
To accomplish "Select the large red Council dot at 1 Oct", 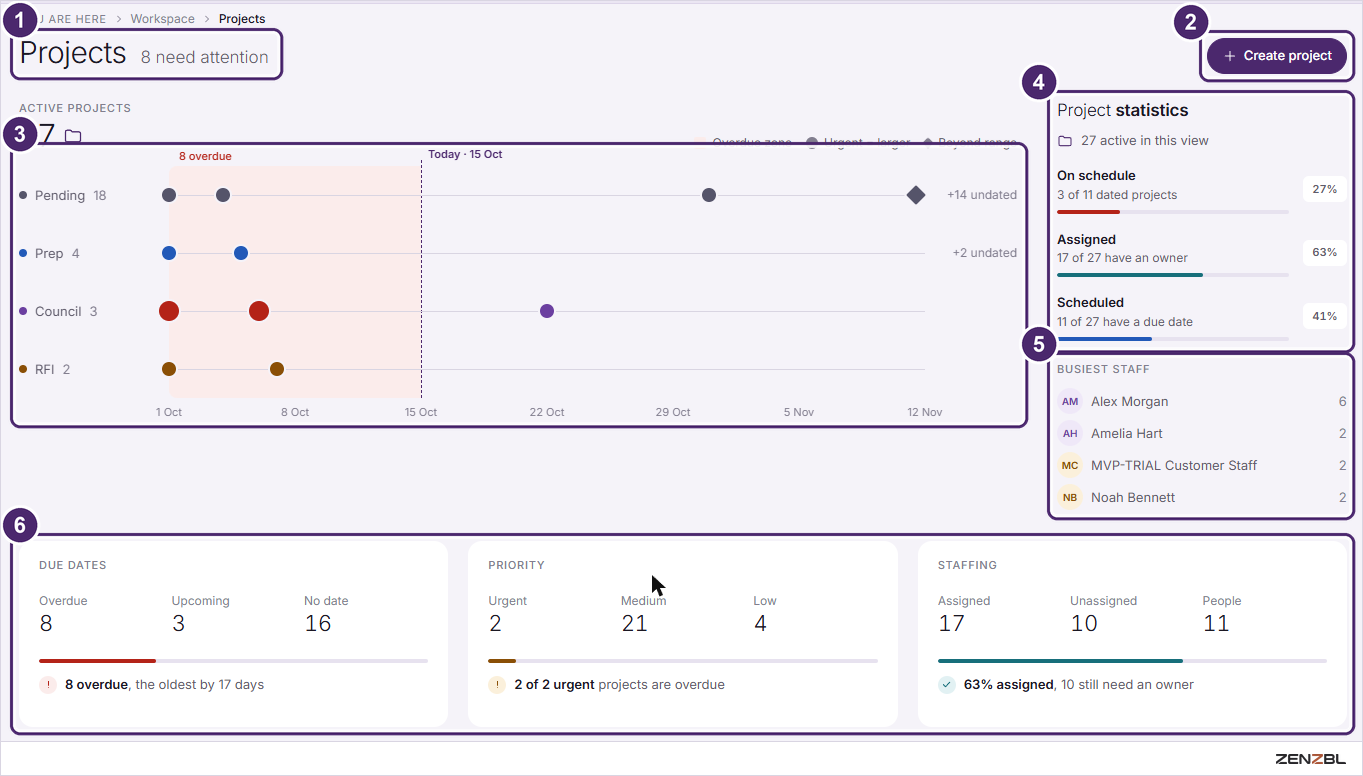I will click(x=169, y=311).
